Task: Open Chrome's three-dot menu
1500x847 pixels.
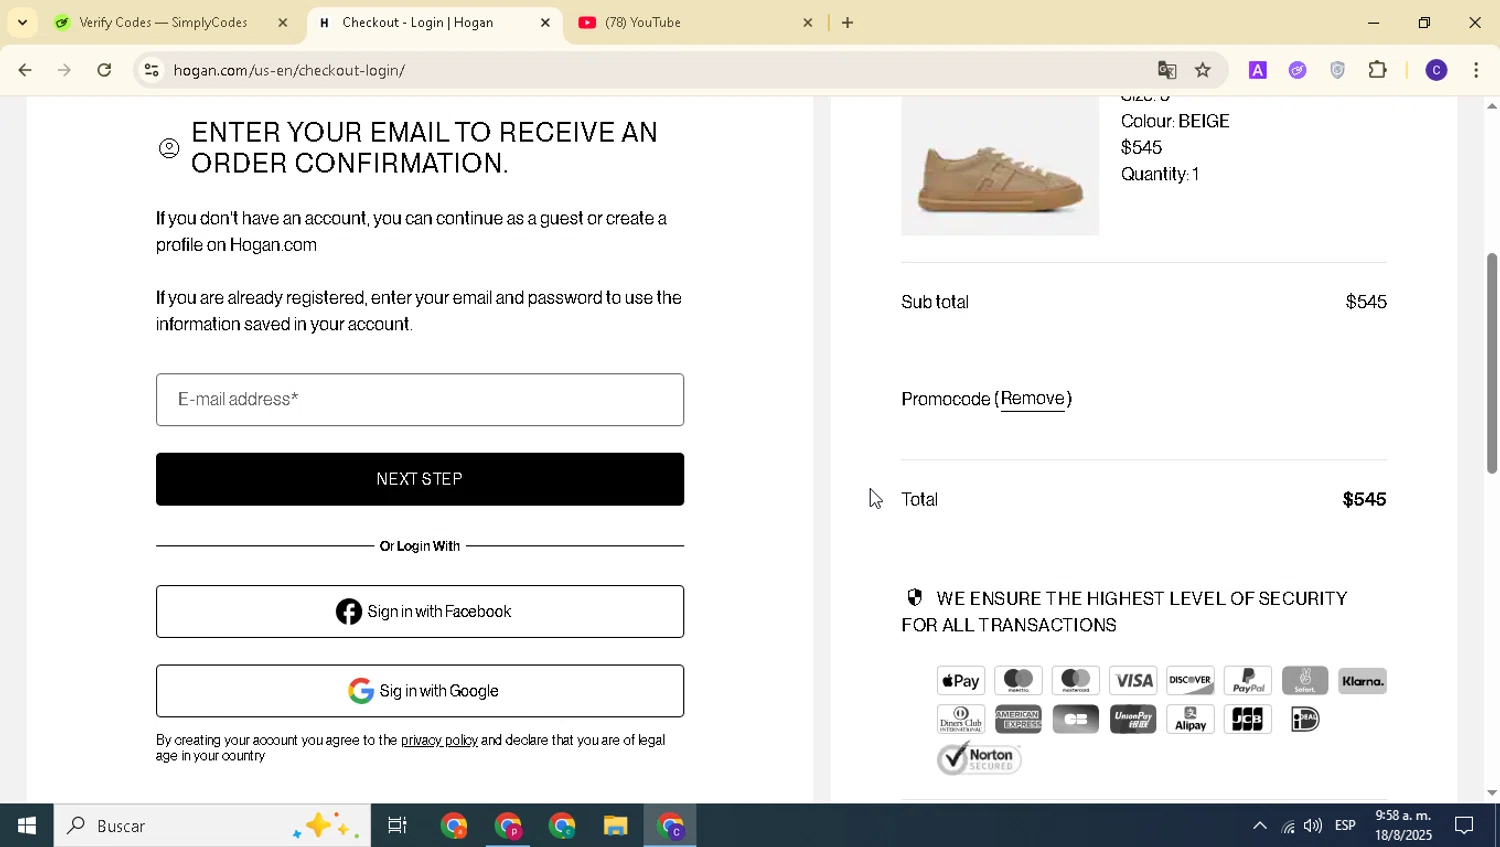Action: tap(1476, 70)
